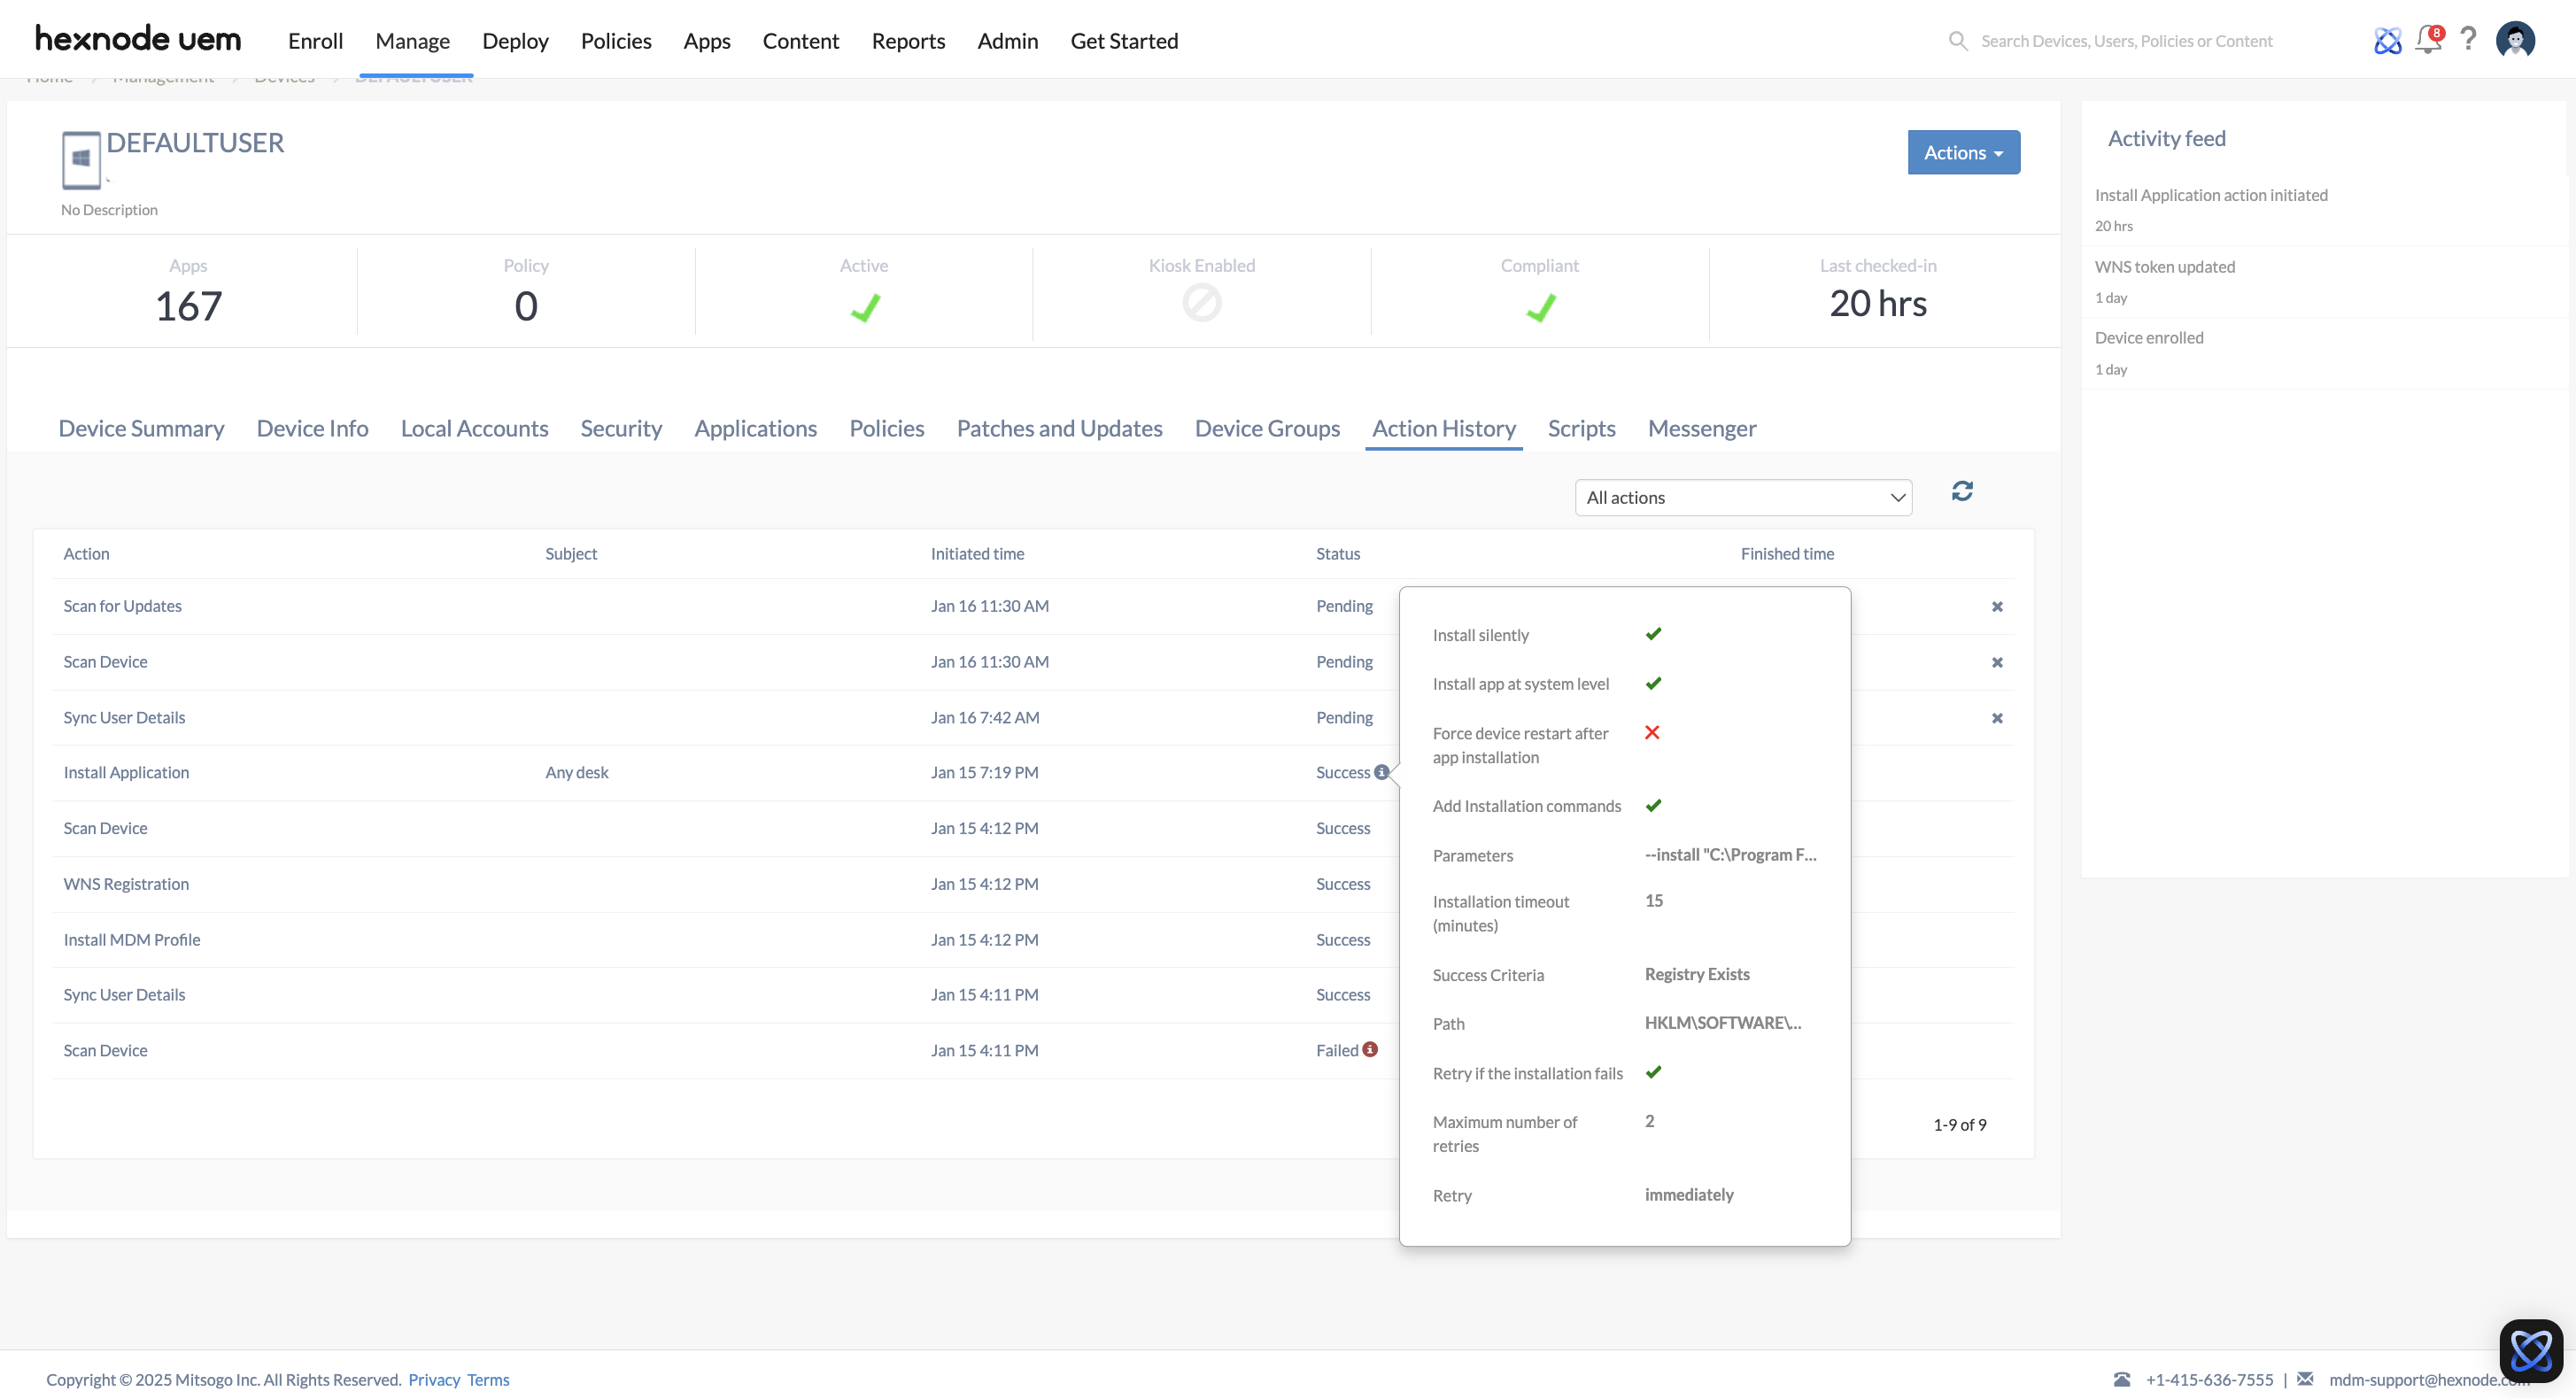Image resolution: width=2576 pixels, height=1399 pixels.
Task: Open the Admin menu
Action: point(1007,41)
